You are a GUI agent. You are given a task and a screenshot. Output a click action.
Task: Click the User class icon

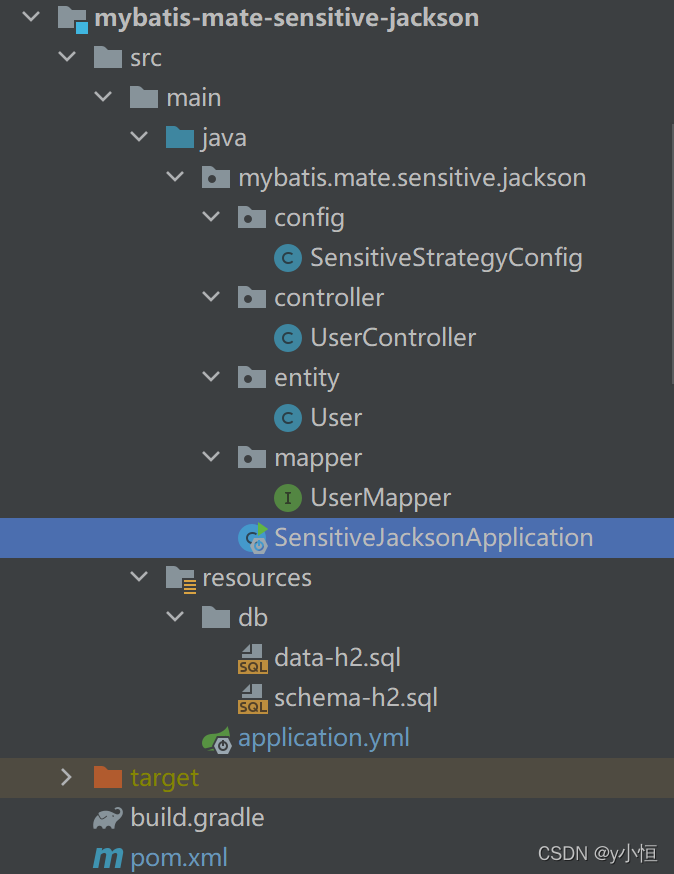click(288, 418)
